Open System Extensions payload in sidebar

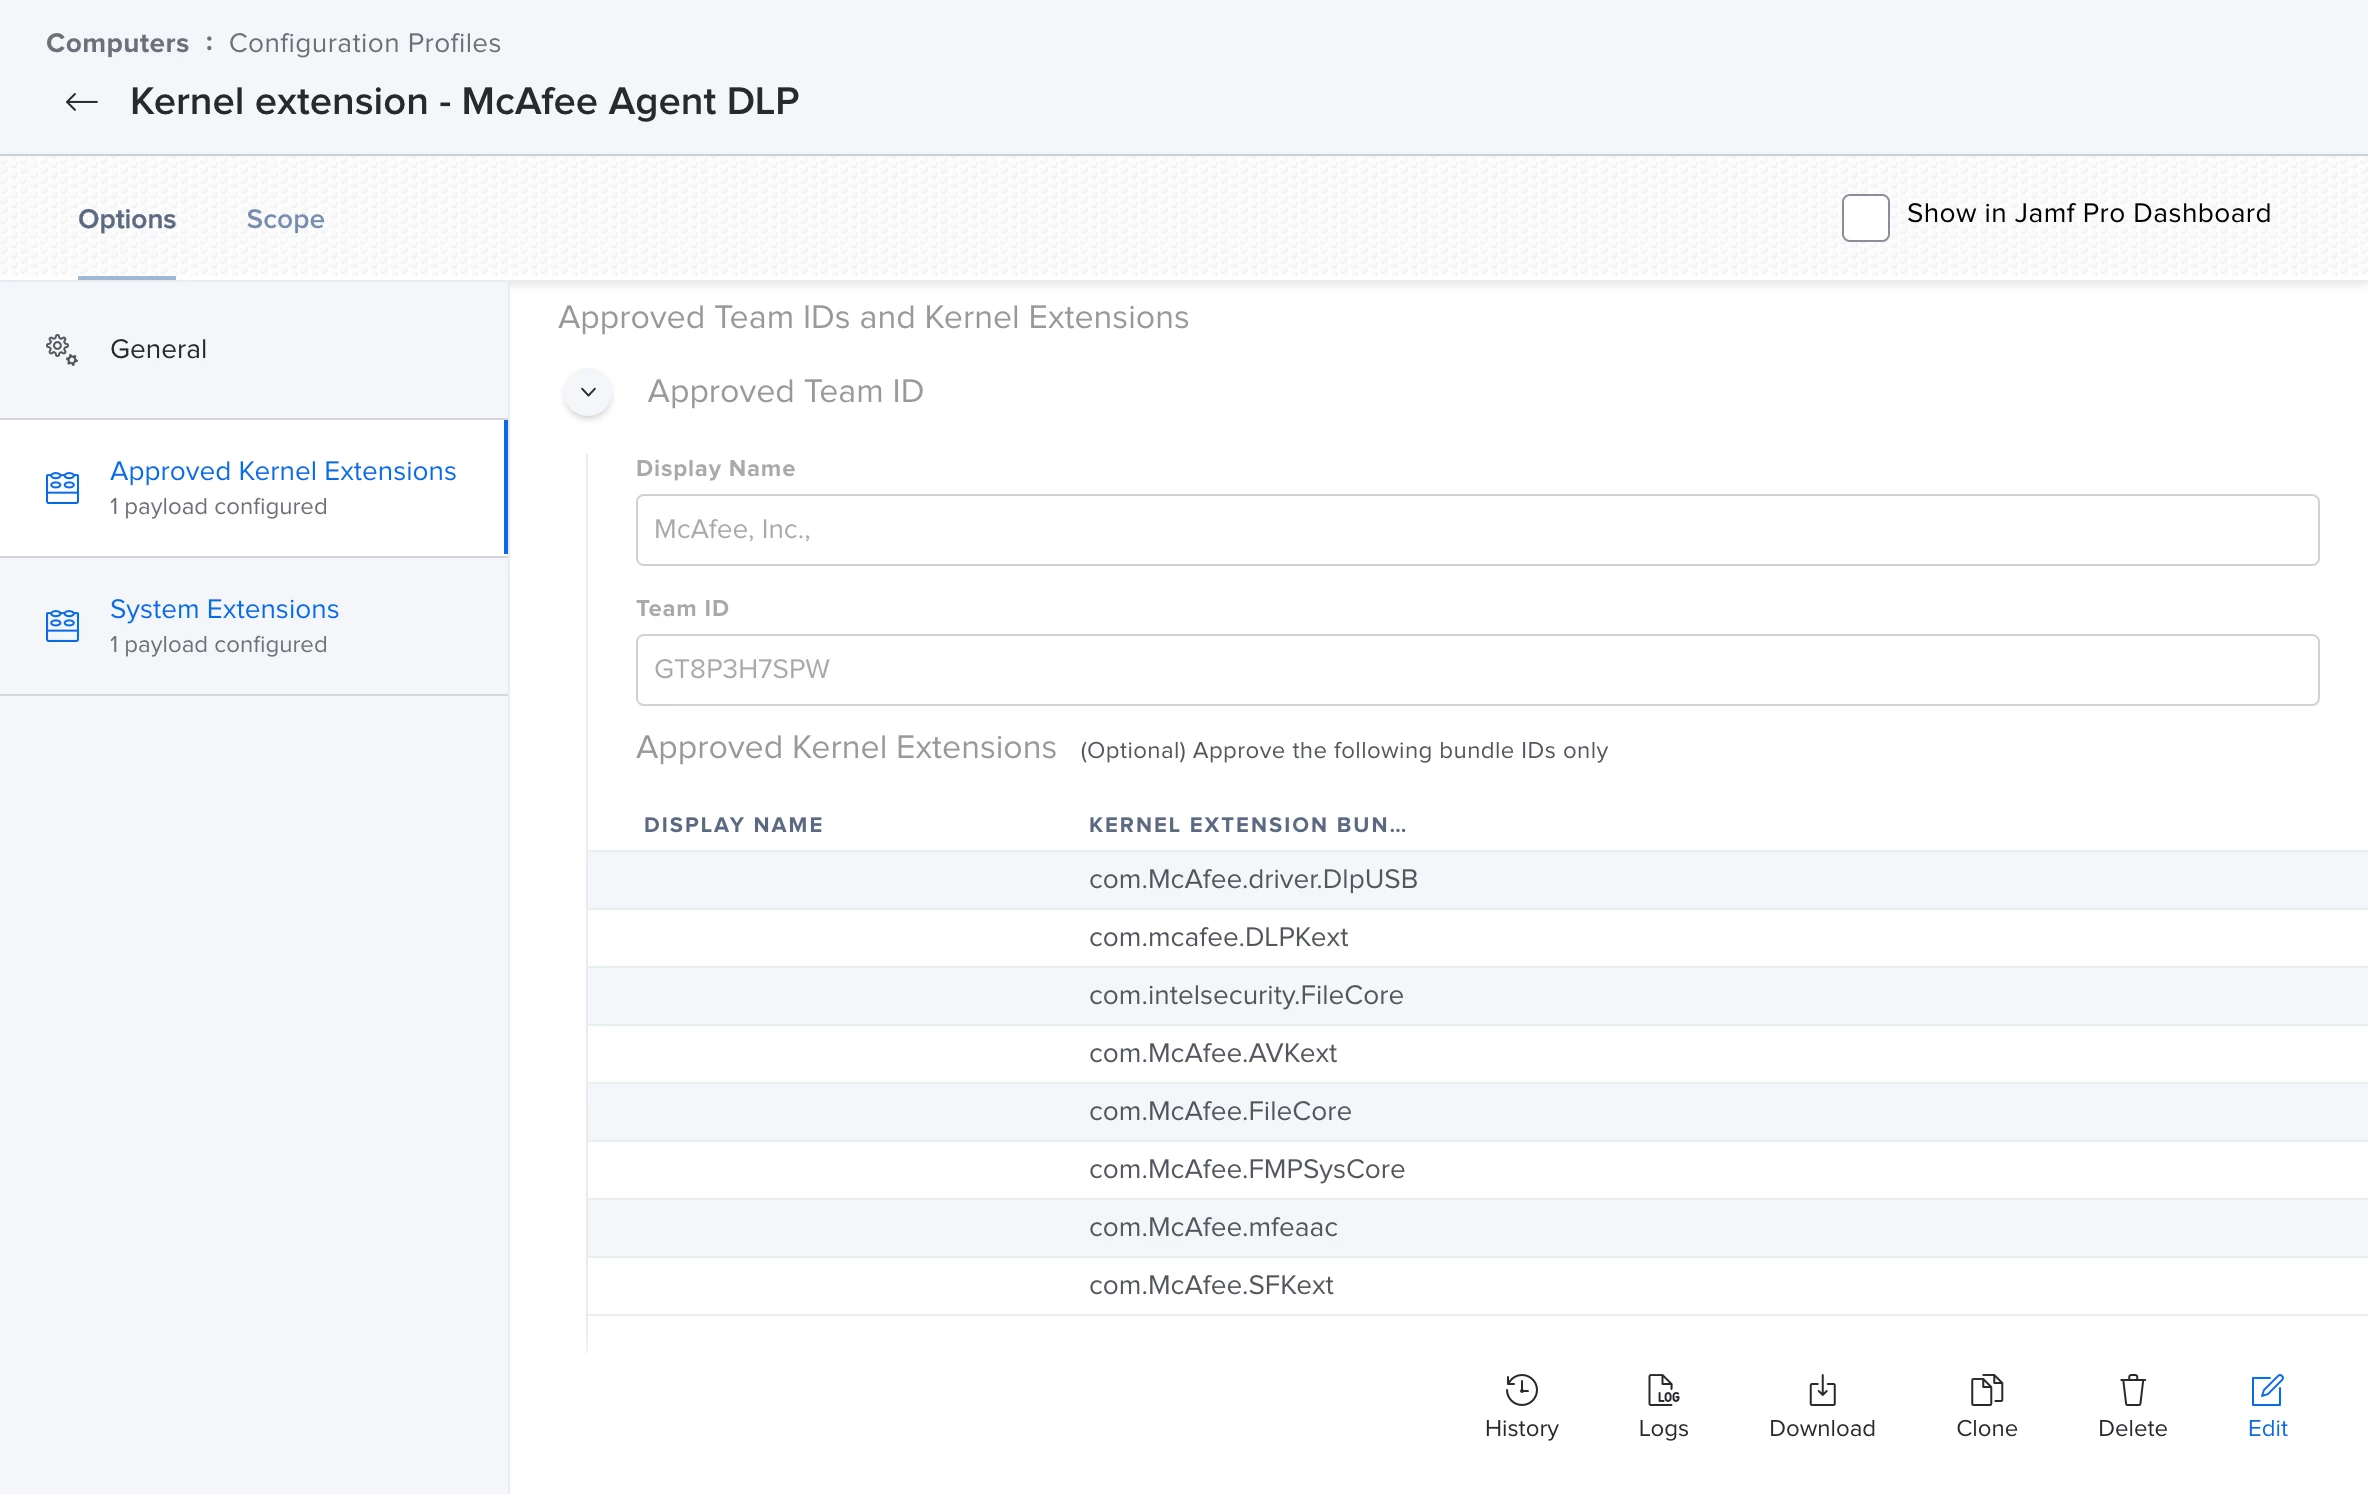[254, 626]
